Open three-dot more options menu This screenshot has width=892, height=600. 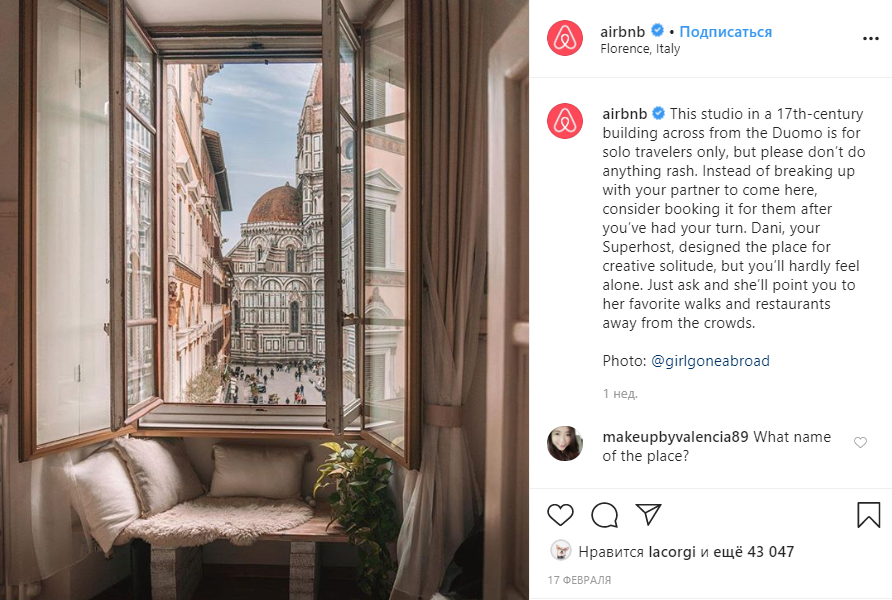pos(870,39)
